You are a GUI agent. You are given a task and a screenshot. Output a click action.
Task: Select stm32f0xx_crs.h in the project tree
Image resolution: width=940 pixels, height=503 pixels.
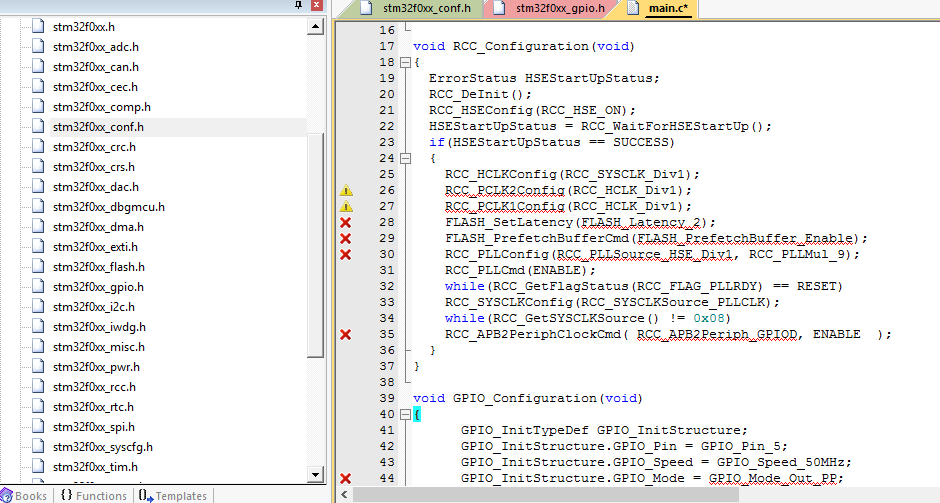(x=94, y=167)
